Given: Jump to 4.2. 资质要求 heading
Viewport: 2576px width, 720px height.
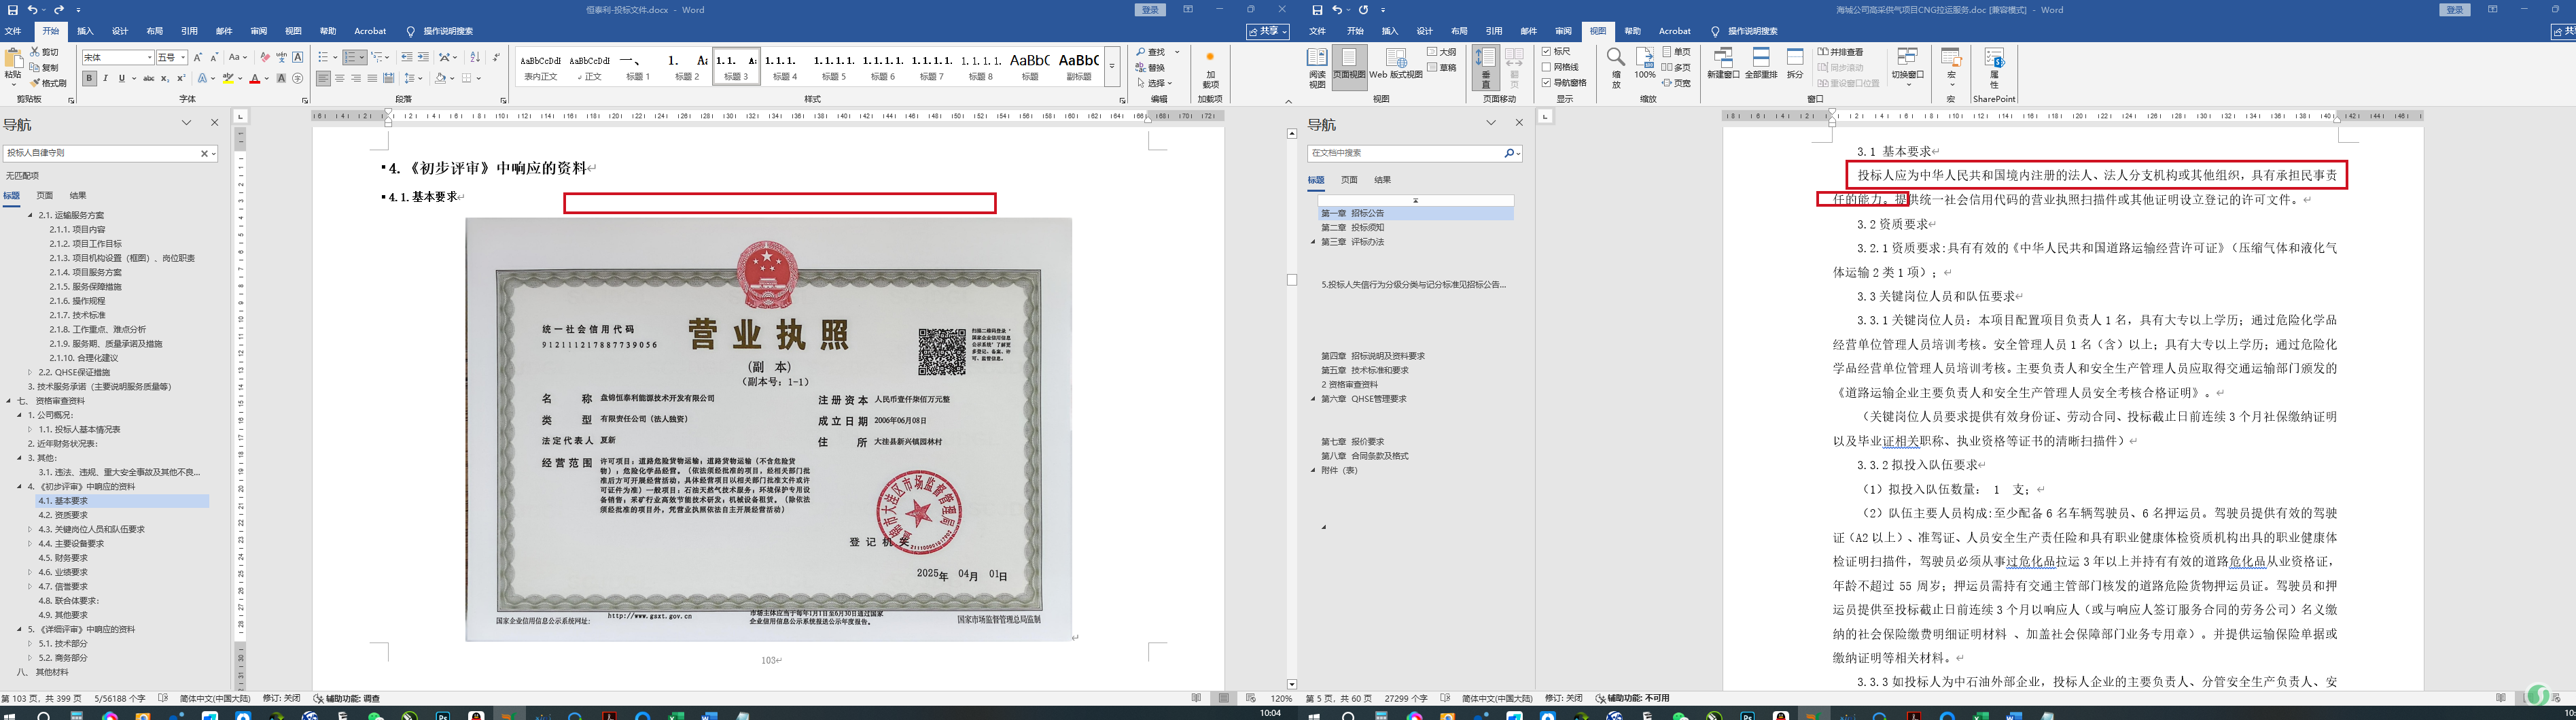Looking at the screenshot, I should click(x=63, y=515).
